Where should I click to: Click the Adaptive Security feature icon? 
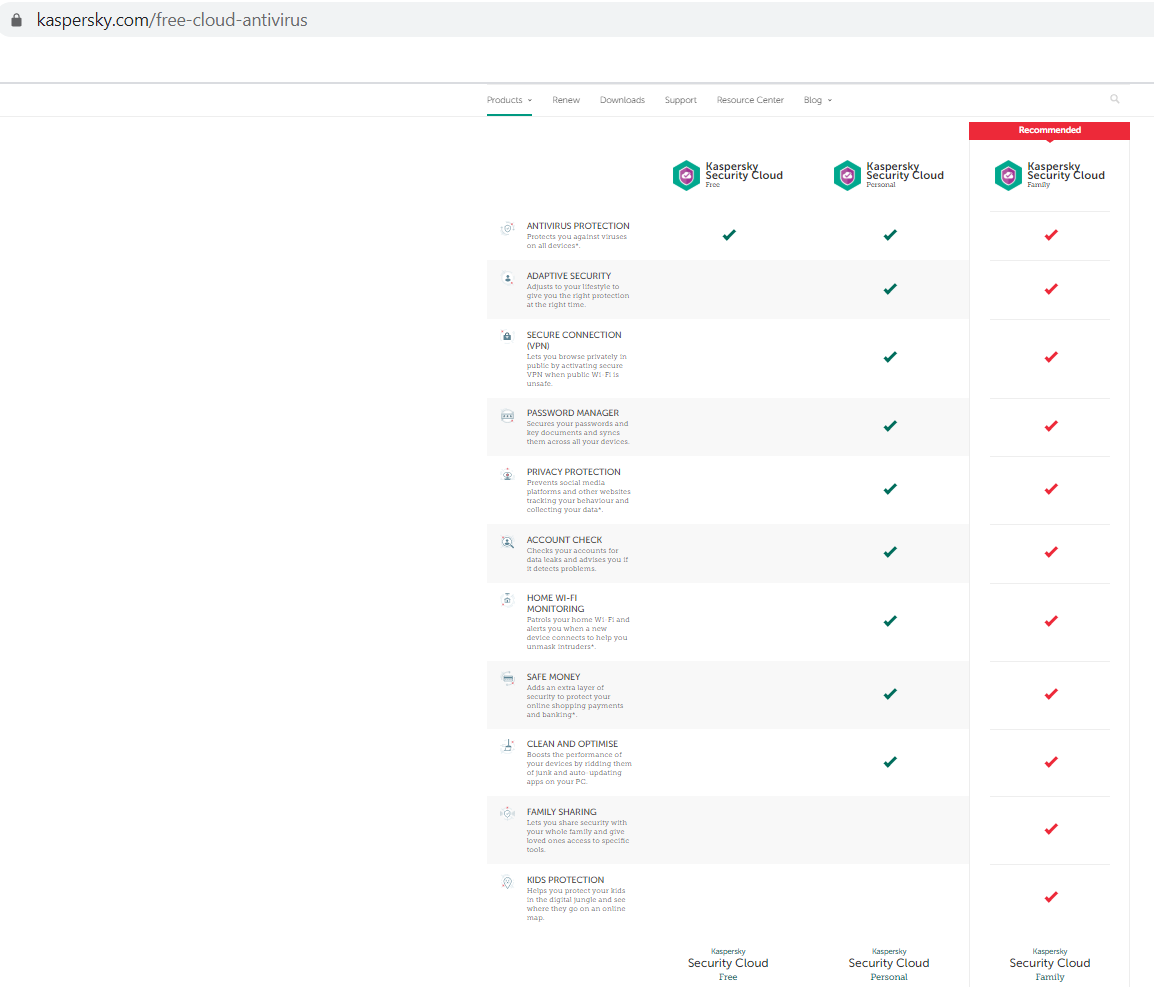coord(507,279)
